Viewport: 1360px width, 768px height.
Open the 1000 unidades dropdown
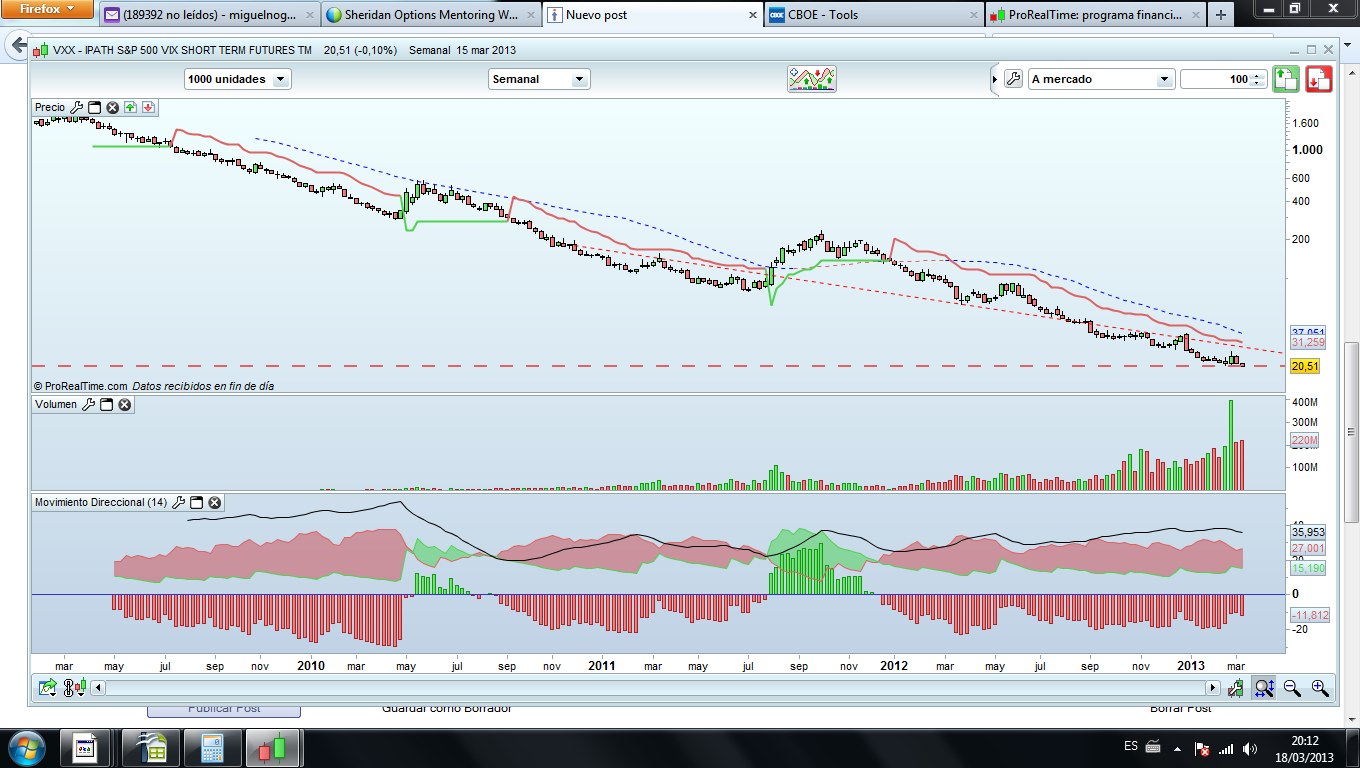click(x=238, y=79)
